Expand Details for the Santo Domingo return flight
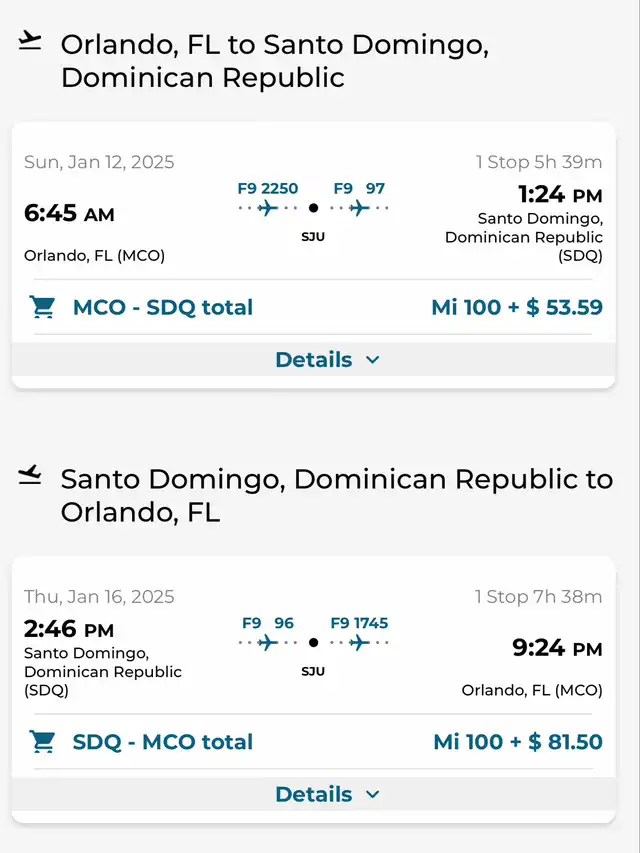 point(314,794)
